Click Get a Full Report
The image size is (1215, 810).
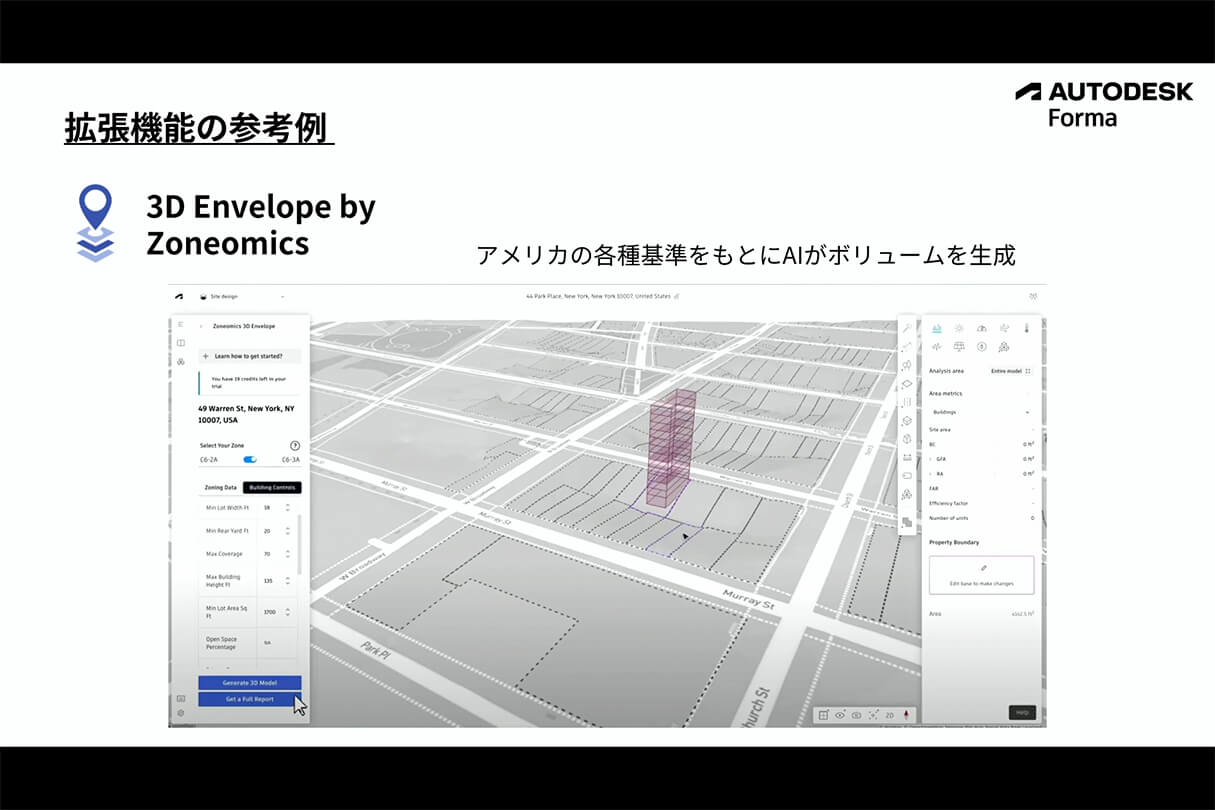248,698
